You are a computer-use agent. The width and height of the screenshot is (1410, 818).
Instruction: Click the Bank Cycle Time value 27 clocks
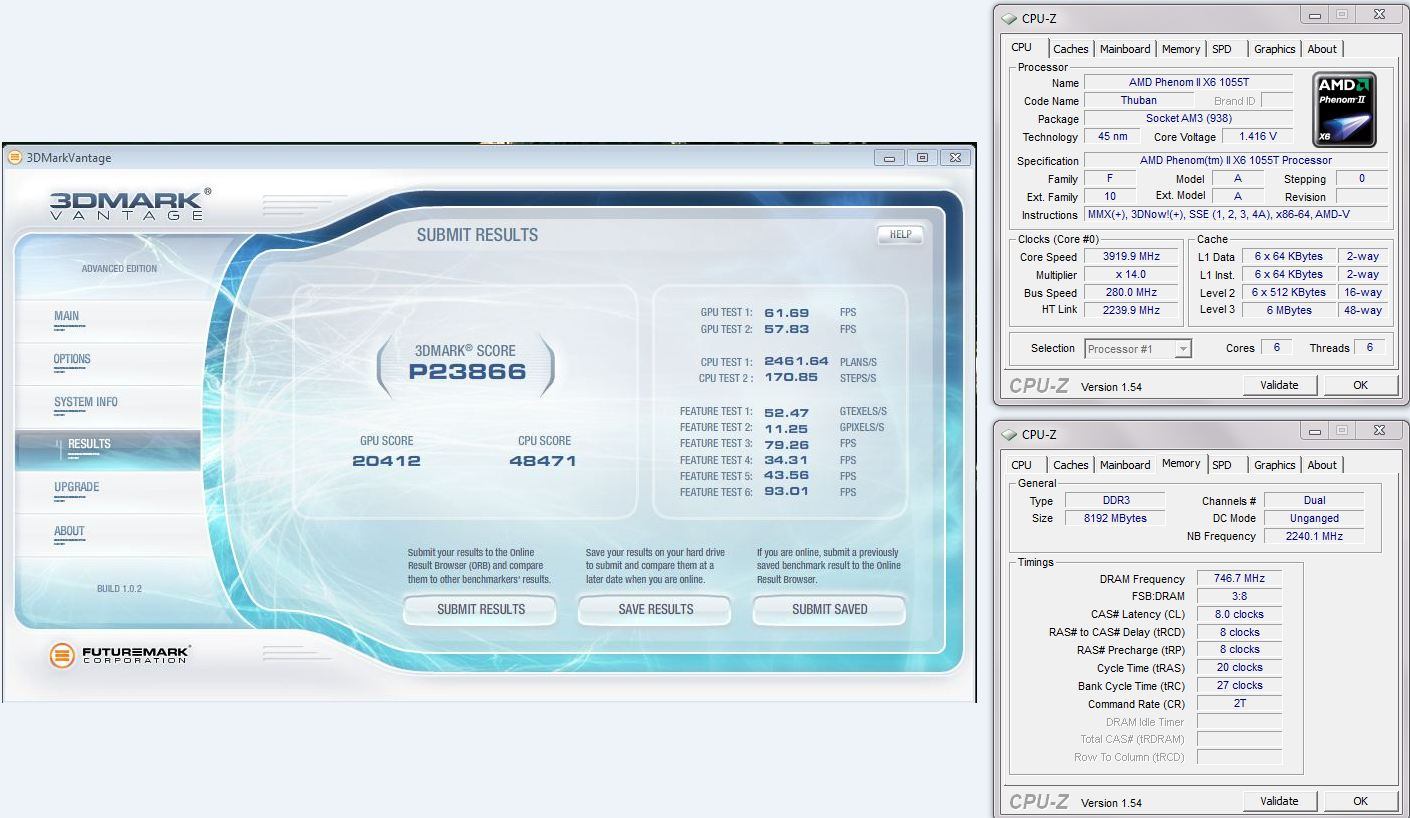pyautogui.click(x=1239, y=686)
